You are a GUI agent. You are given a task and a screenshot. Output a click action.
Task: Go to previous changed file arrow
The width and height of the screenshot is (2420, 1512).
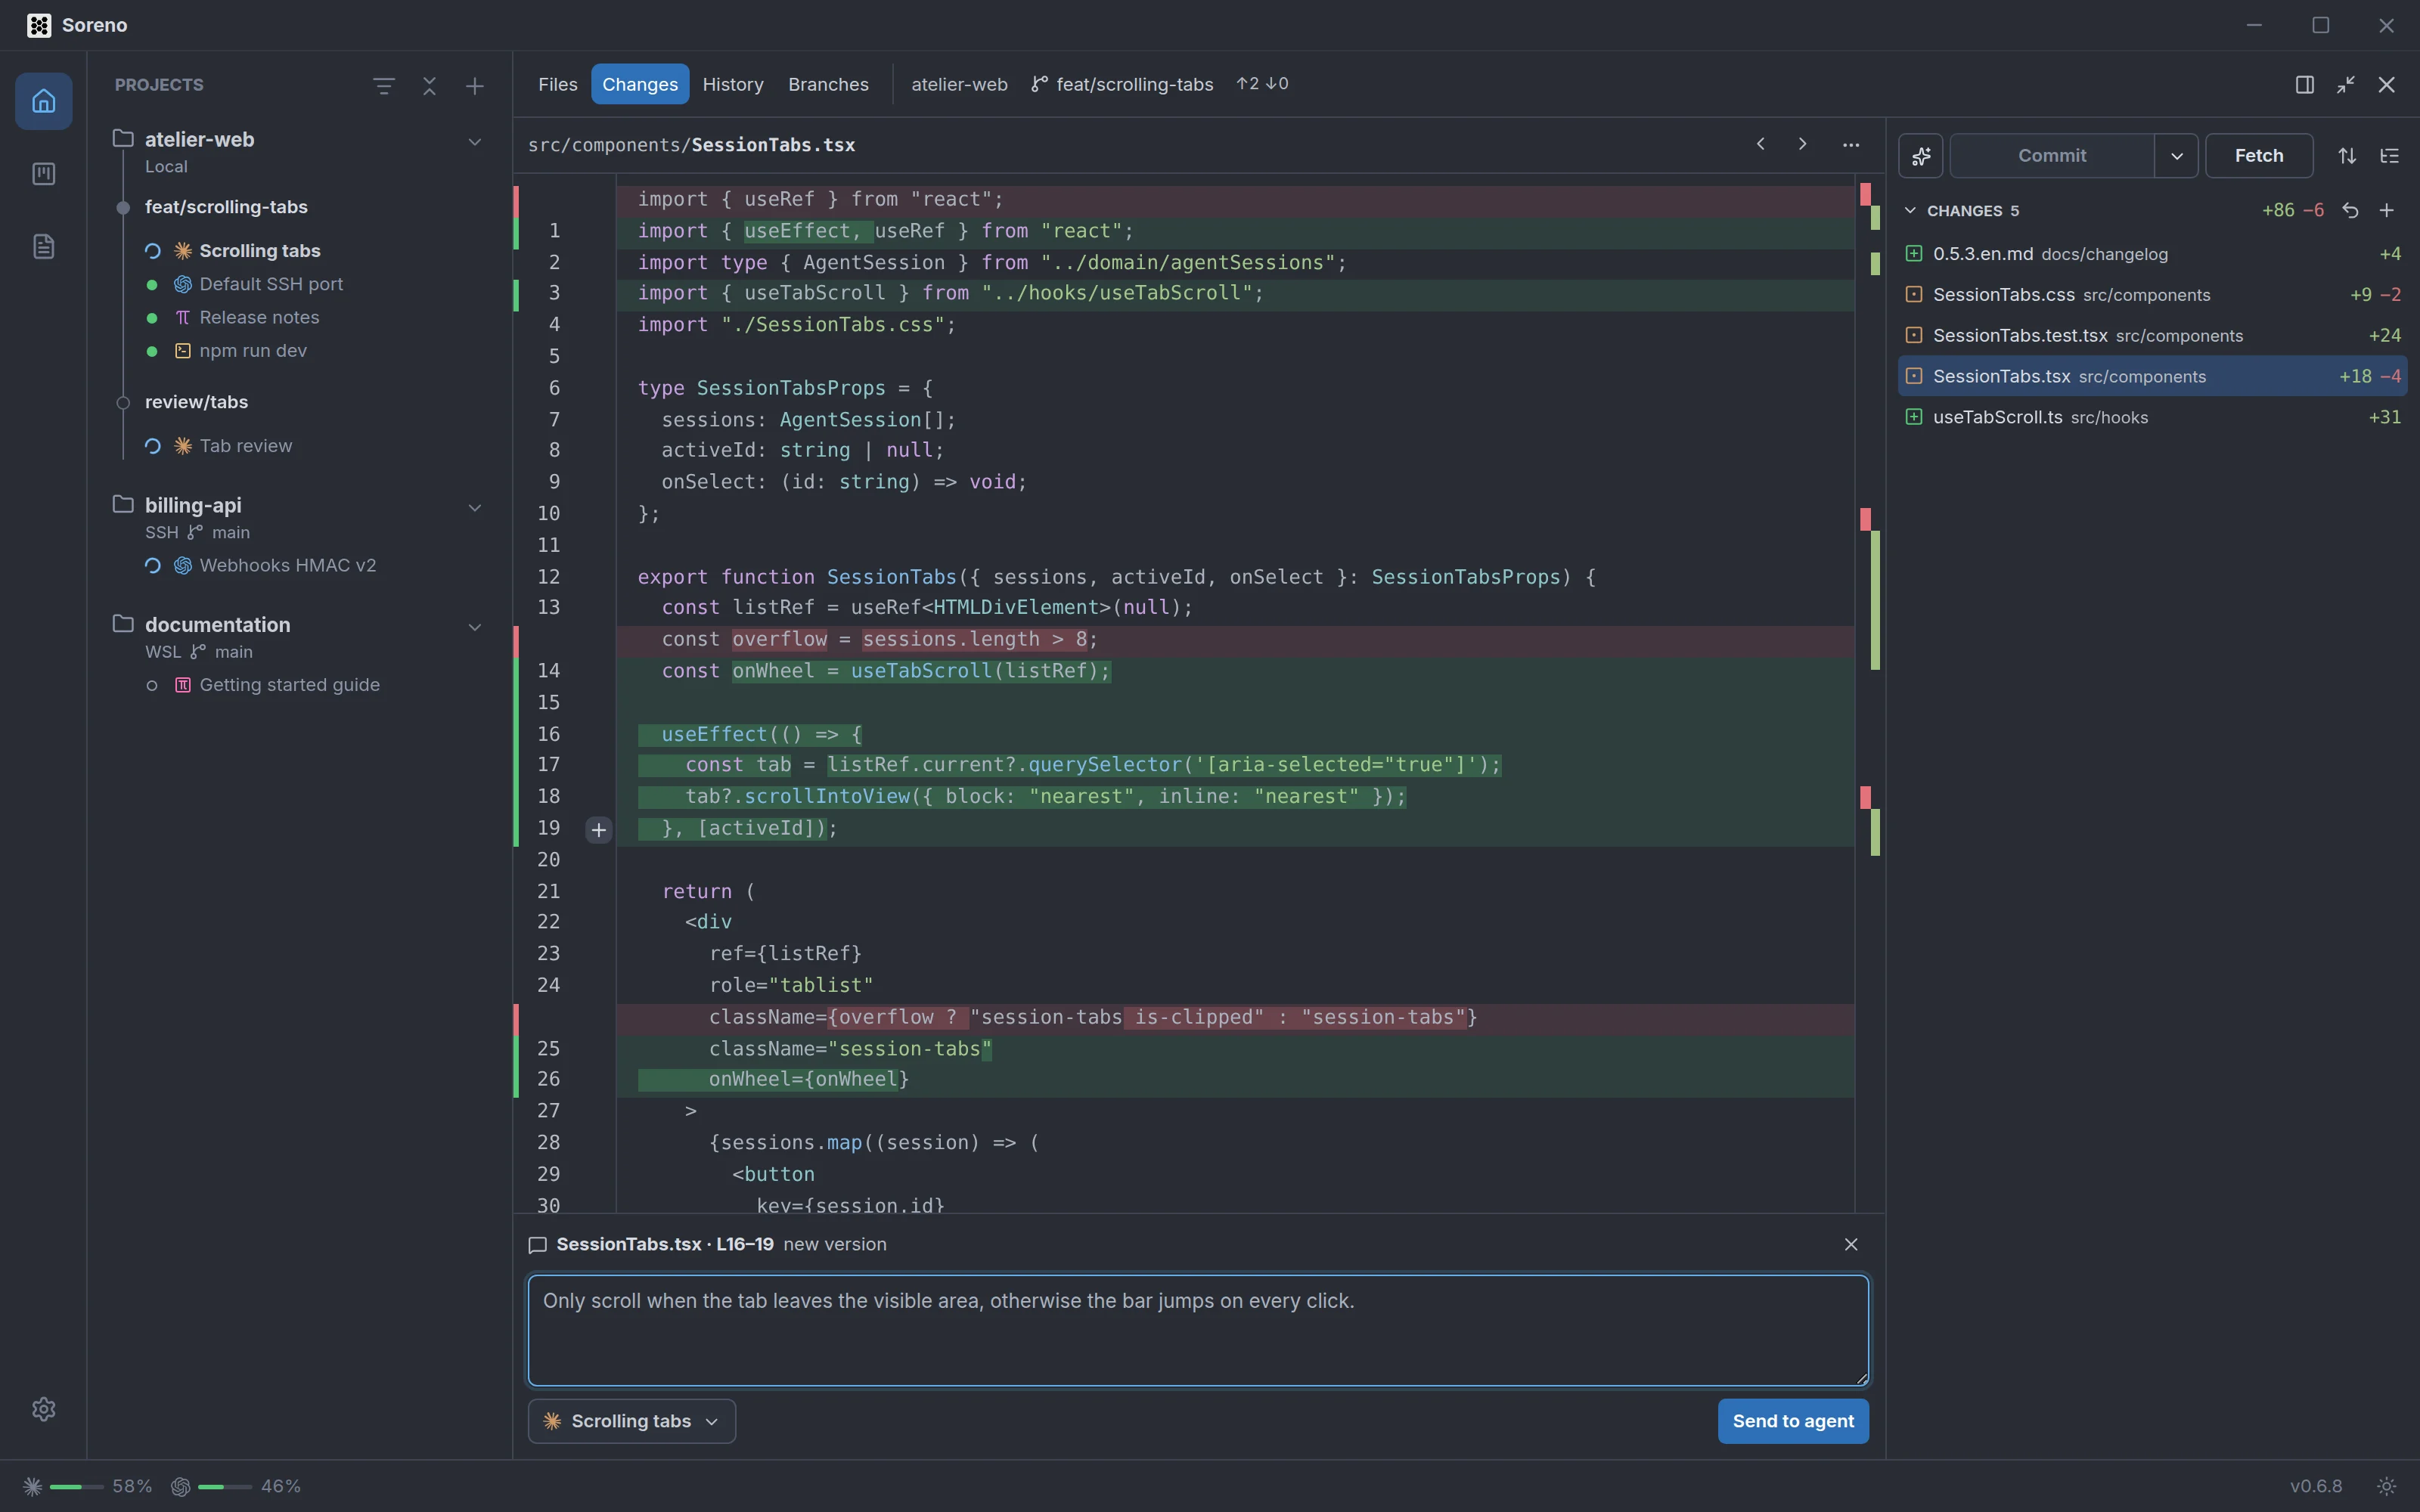(x=1761, y=144)
